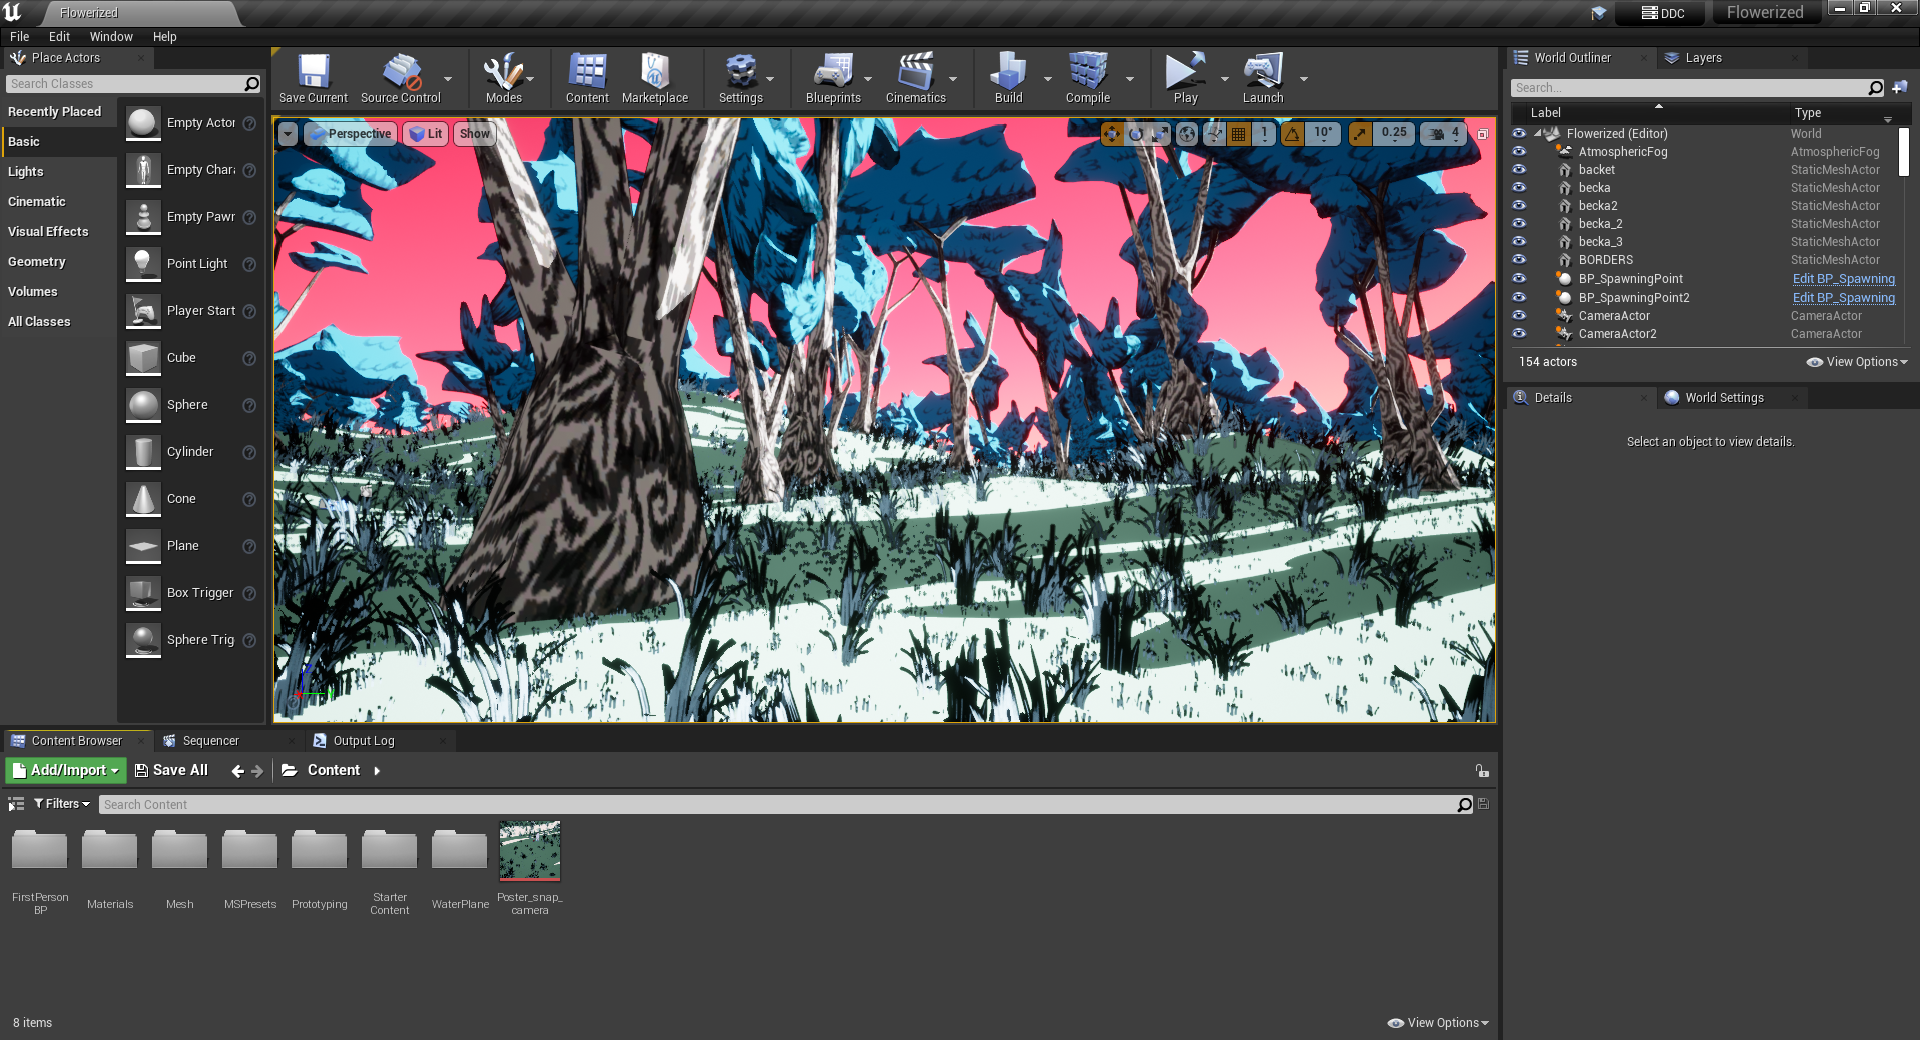Open the viewport options dropdown arrow

click(x=288, y=134)
